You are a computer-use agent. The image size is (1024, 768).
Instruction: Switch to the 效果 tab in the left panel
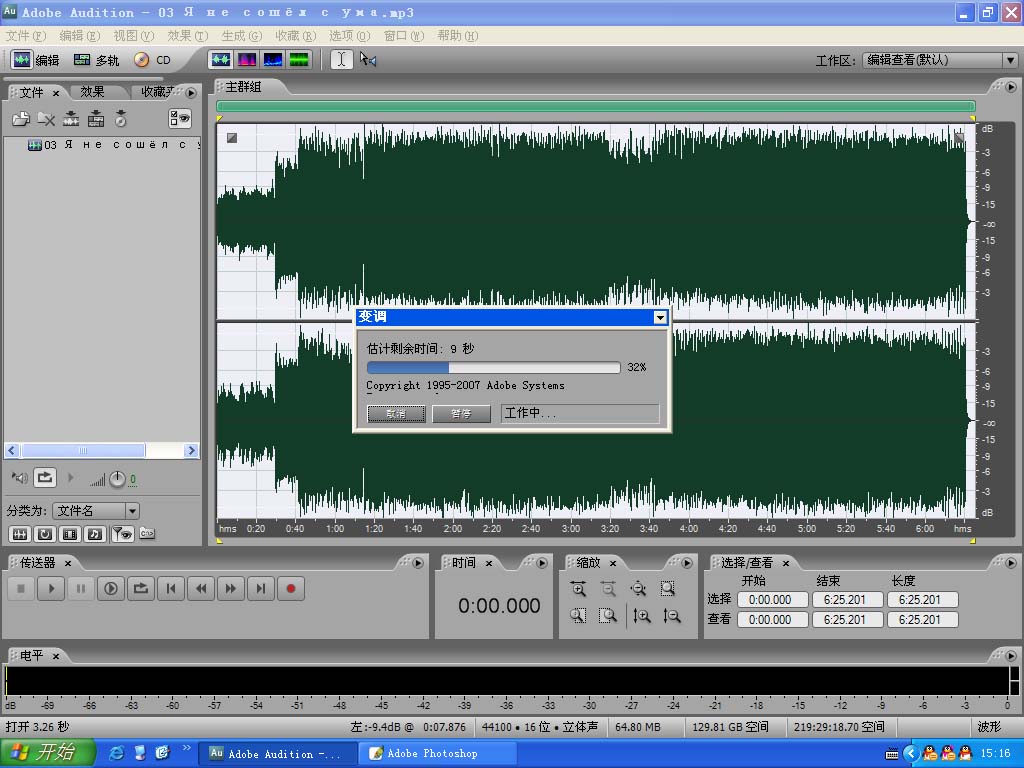92,92
